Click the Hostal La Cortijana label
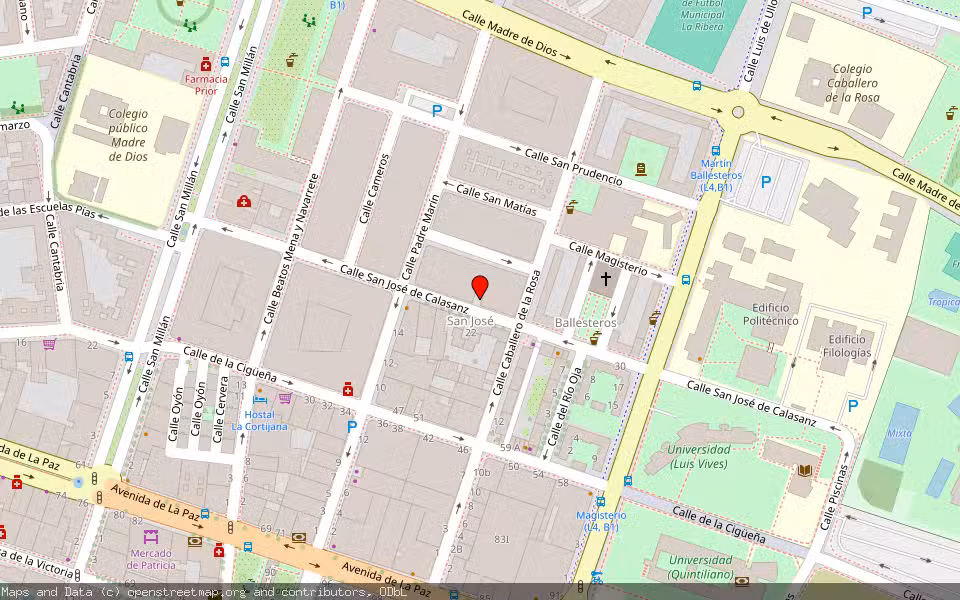 click(x=257, y=420)
